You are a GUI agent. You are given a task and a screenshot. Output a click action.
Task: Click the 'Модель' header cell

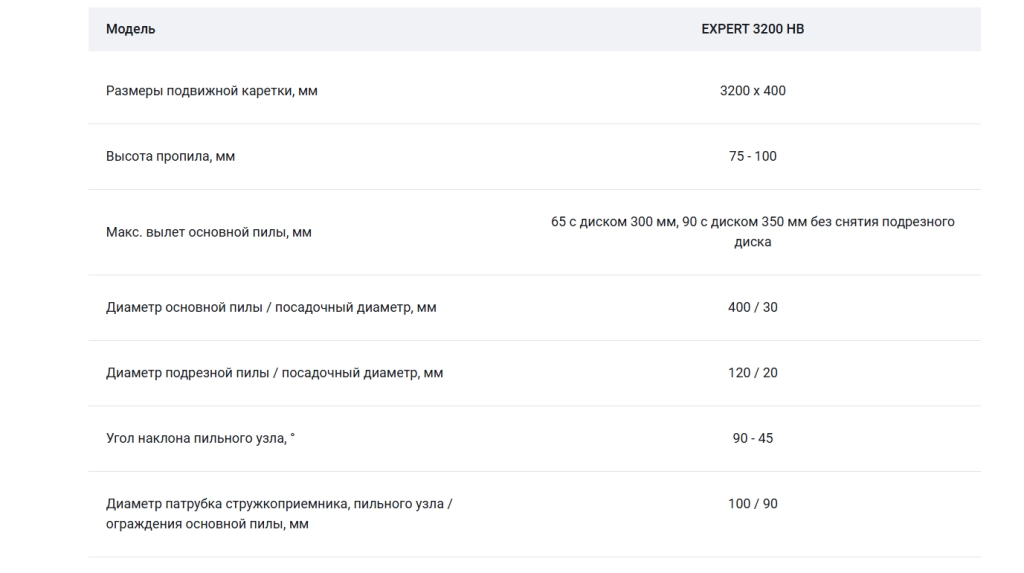(x=131, y=29)
